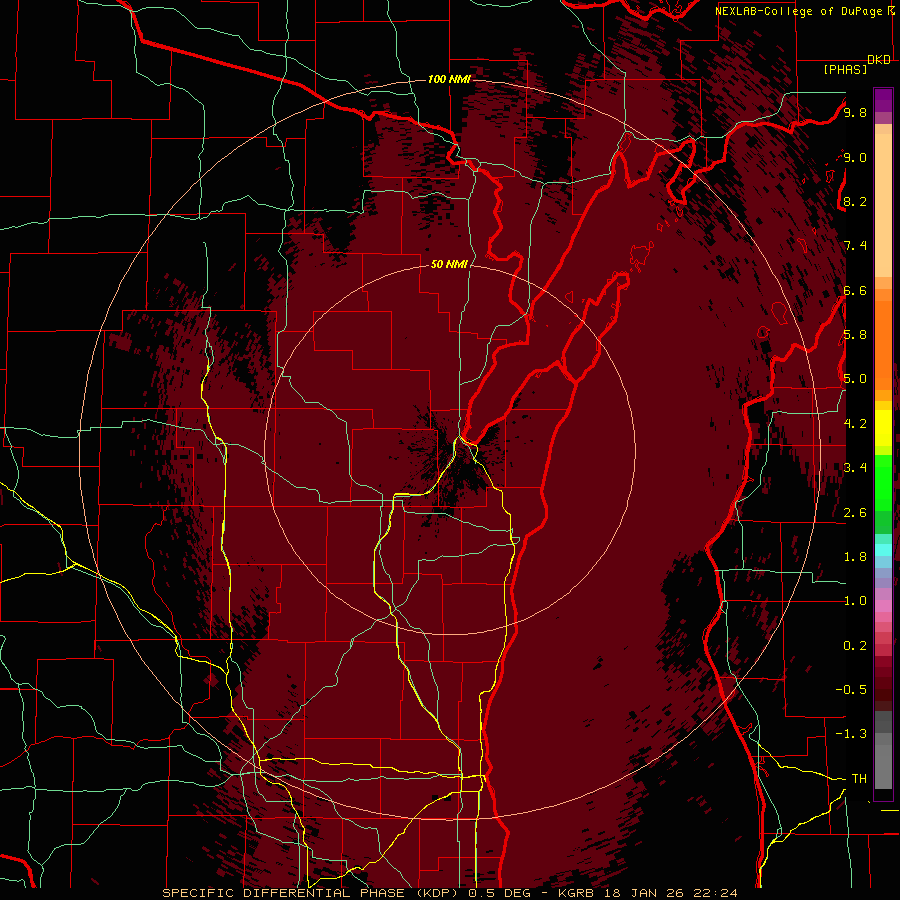
Task: Pick the cyan band of the color bar
Action: 883,550
